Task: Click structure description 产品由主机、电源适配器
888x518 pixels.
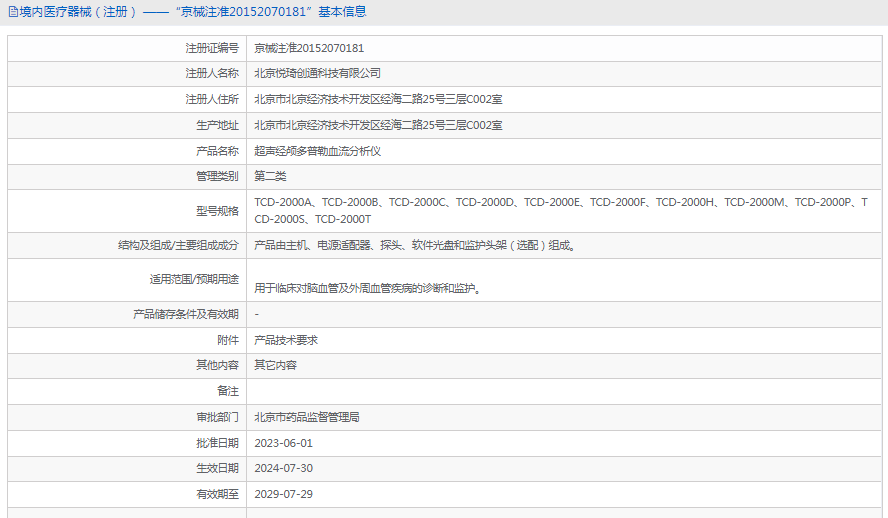Action: (415, 245)
